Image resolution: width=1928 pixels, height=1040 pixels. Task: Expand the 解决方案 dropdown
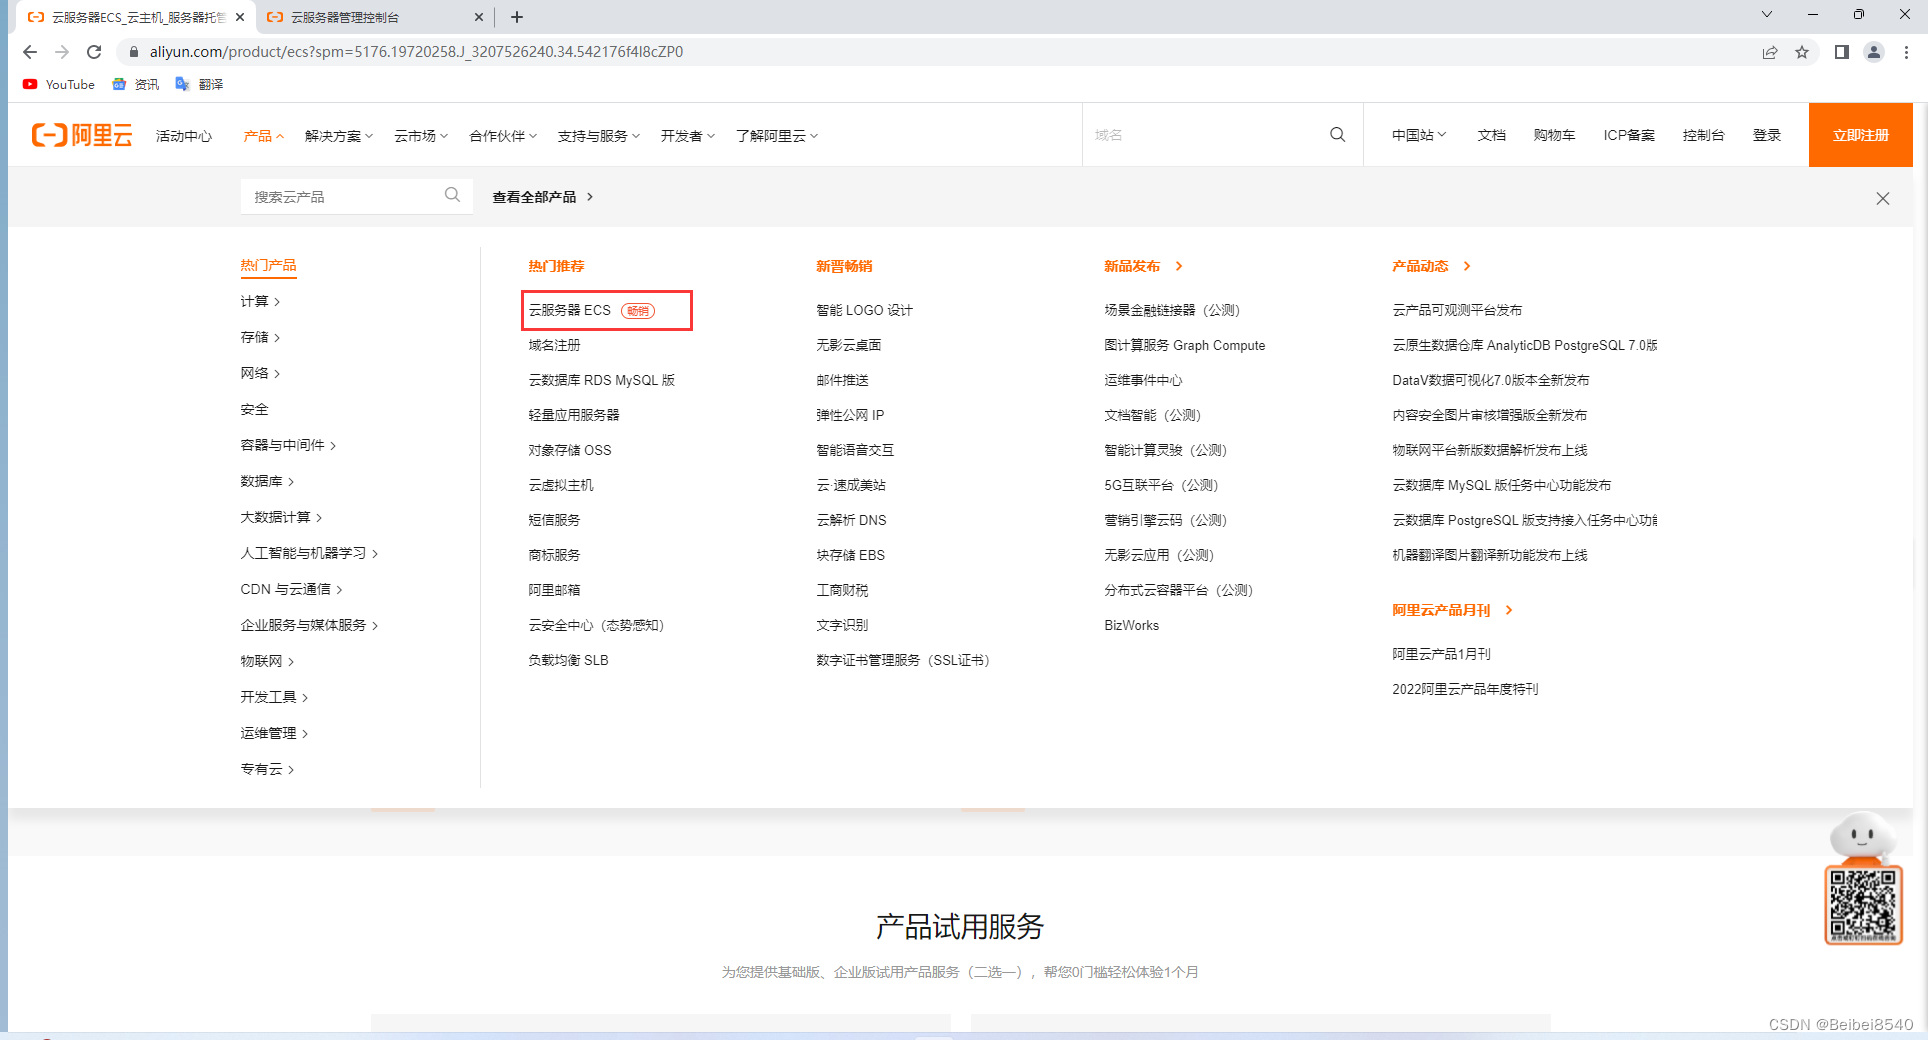click(338, 136)
